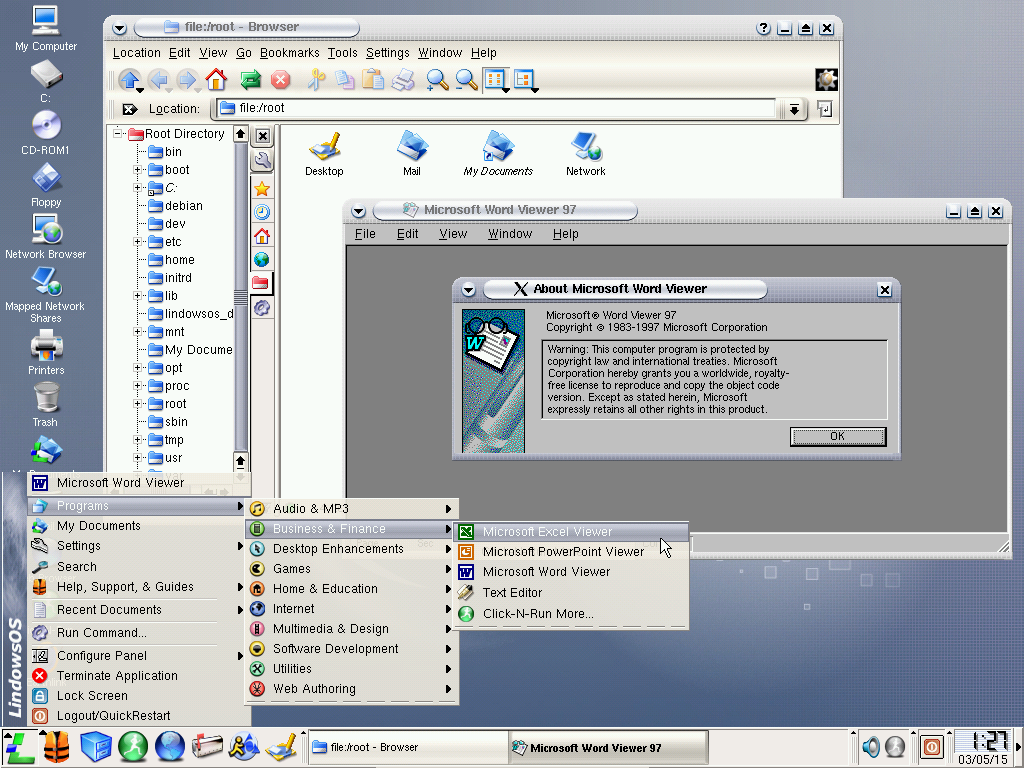Open the mailbox icon on the taskbar
Viewport: 1024px width, 768px height.
(x=208, y=747)
